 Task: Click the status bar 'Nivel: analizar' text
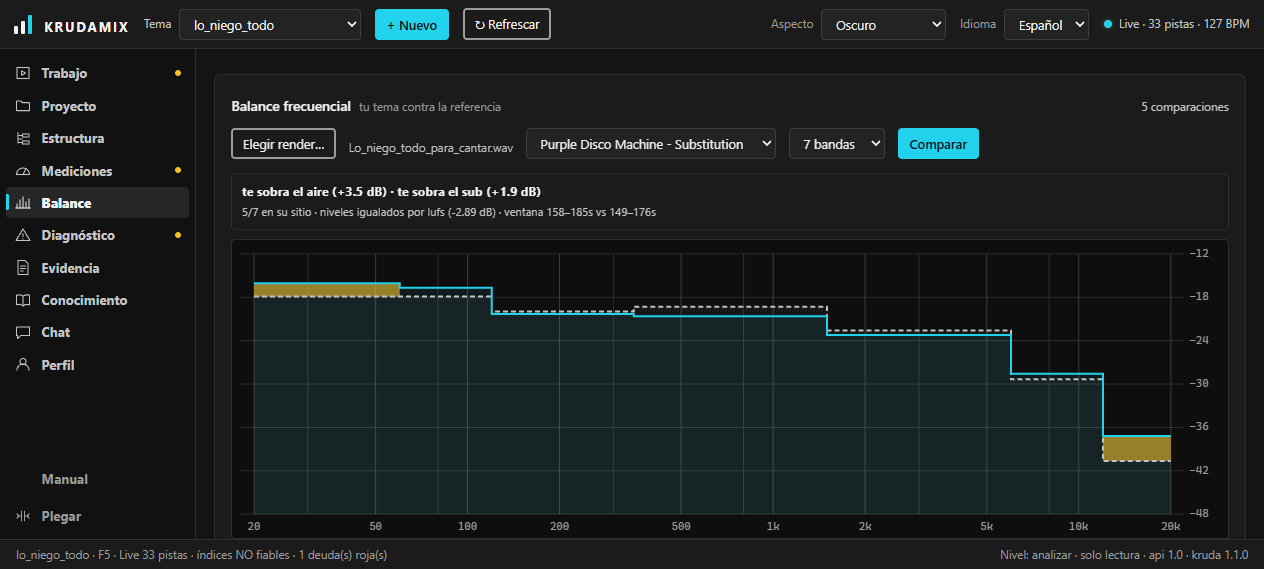click(x=1038, y=554)
